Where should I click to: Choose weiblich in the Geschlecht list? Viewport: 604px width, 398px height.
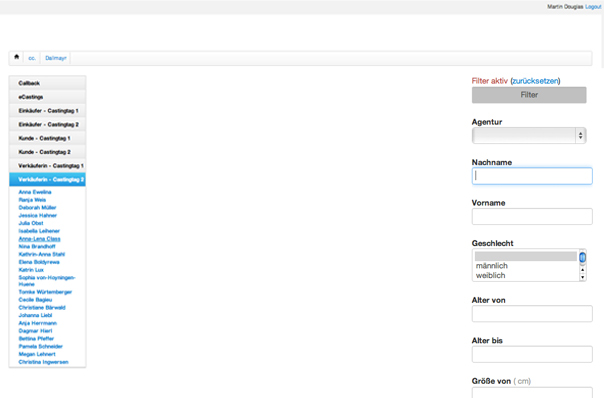(490, 275)
